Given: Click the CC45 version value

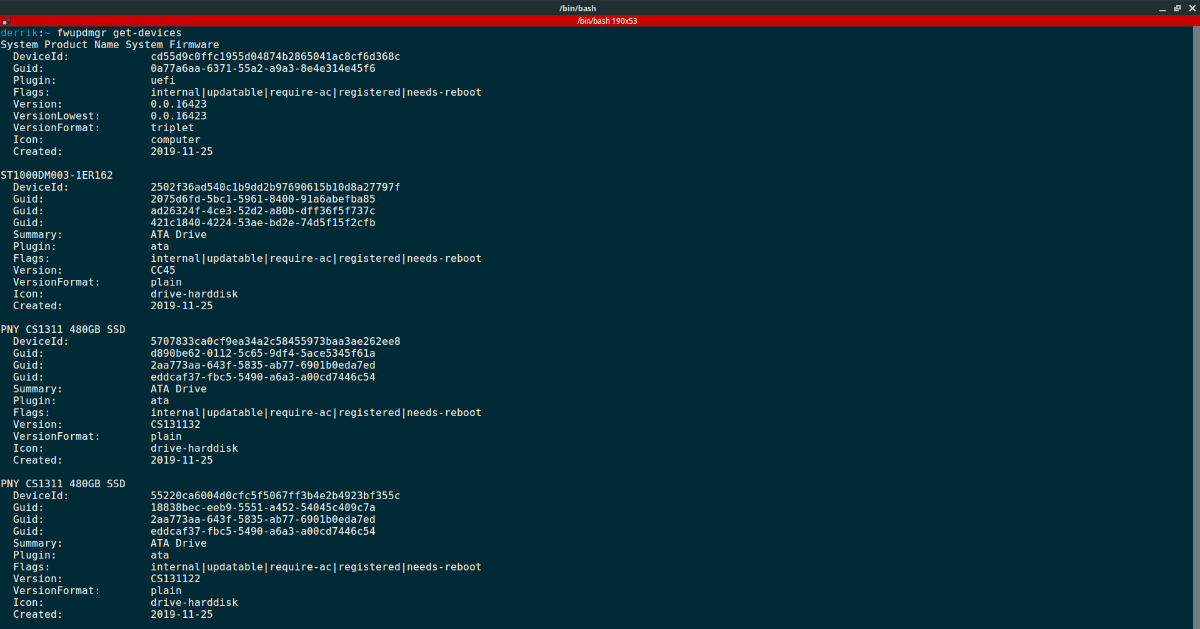Looking at the screenshot, I should click(163, 270).
